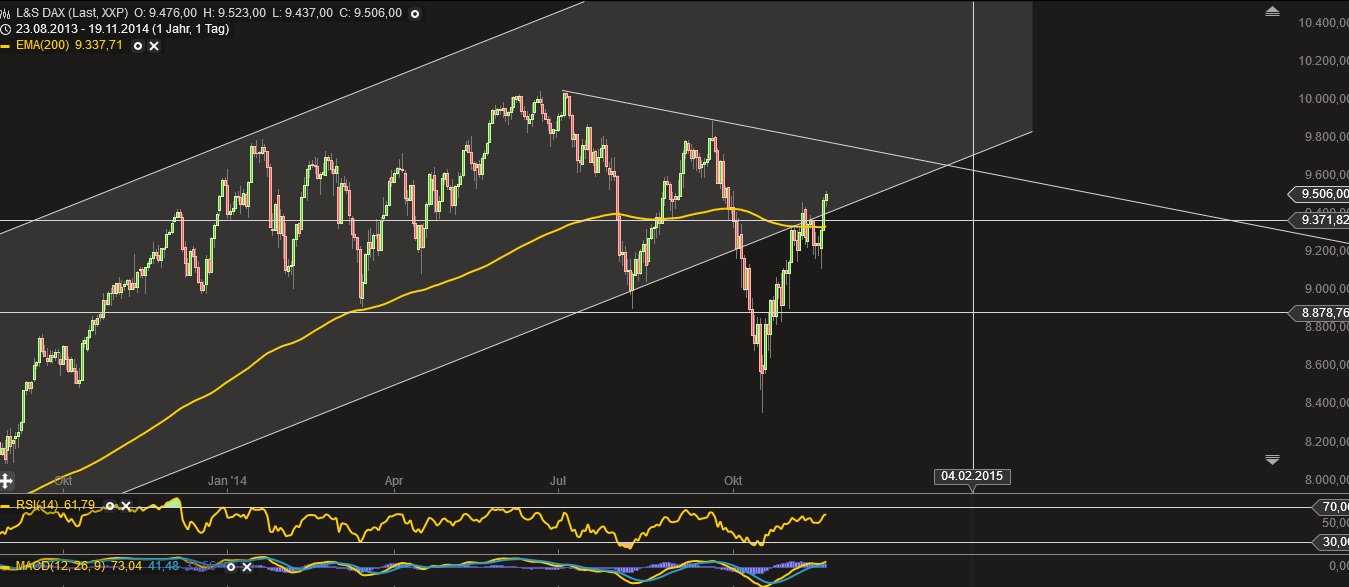Click the RSI 70,00 level line label
The width and height of the screenshot is (1349, 587).
pos(1332,507)
